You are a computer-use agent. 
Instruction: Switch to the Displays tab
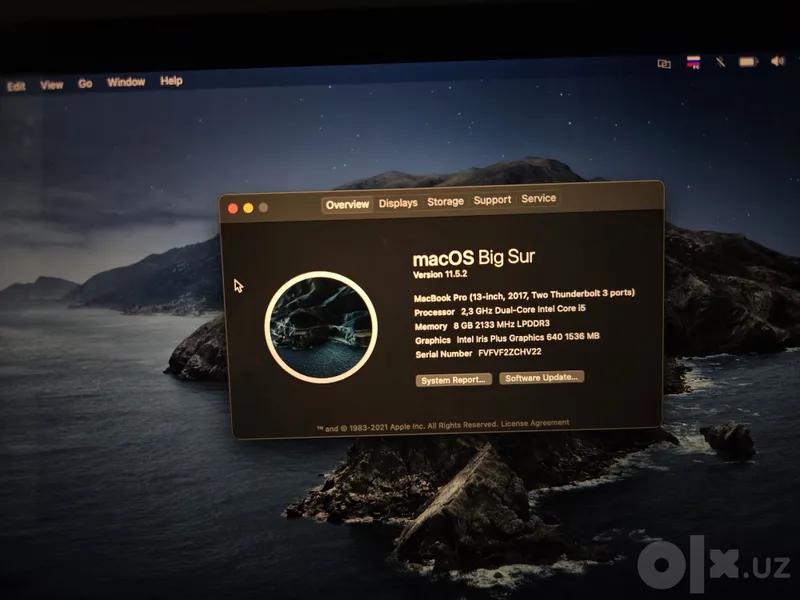[398, 203]
